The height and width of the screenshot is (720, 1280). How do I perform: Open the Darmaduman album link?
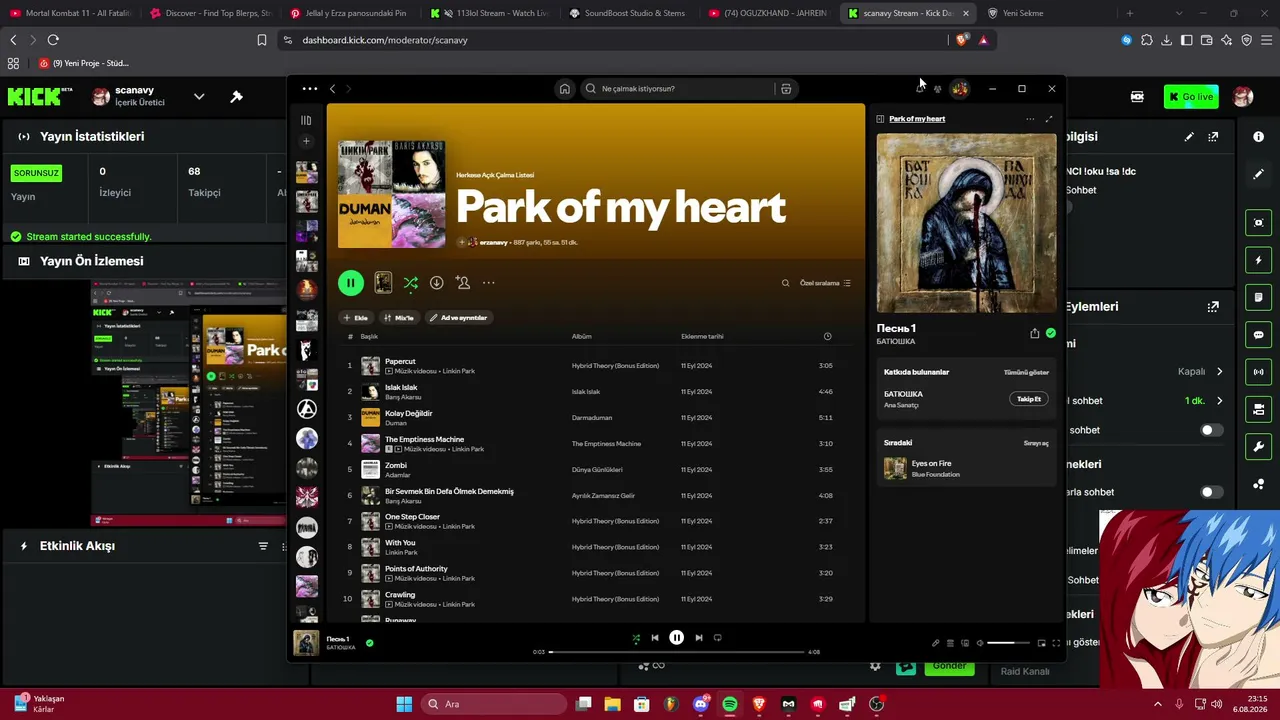coord(592,418)
